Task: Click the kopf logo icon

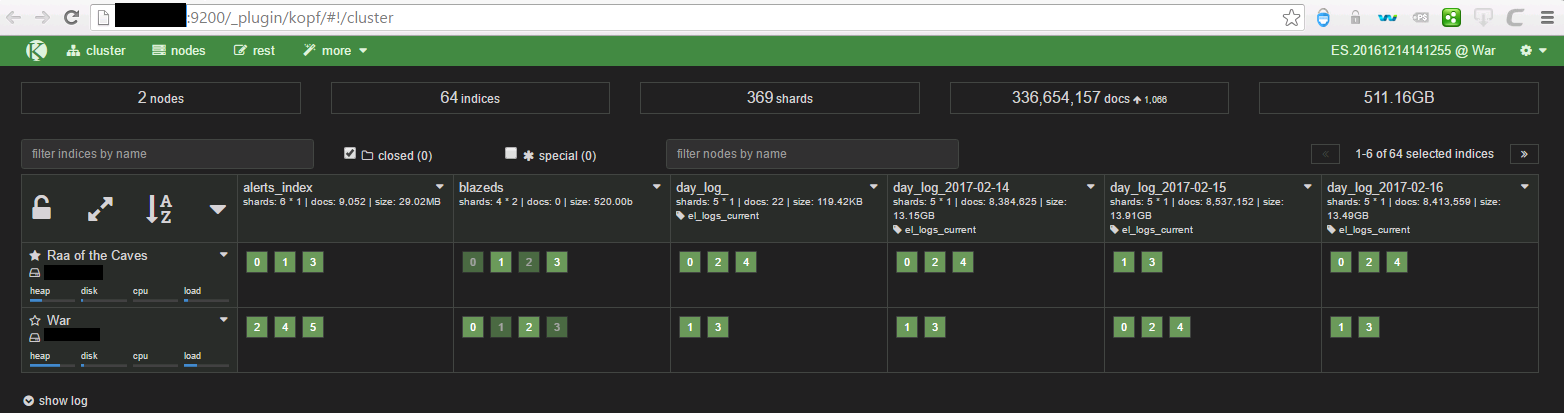Action: (37, 50)
